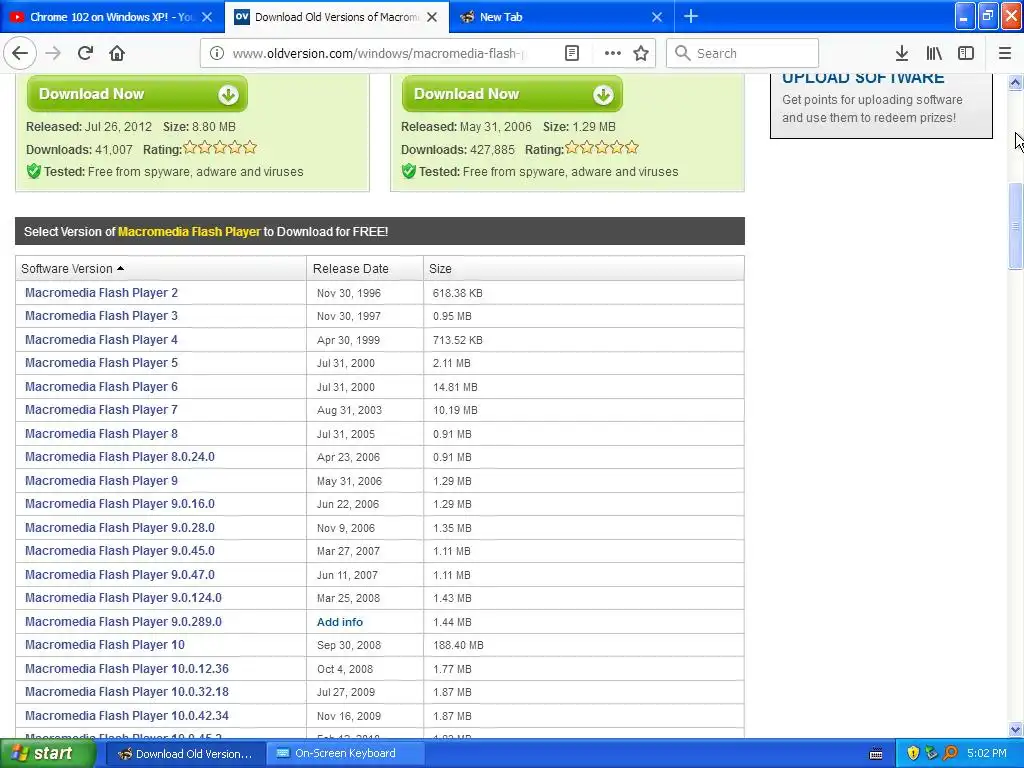Click the Search box in toolbar
Screen dimensions: 1024x768
click(x=743, y=53)
